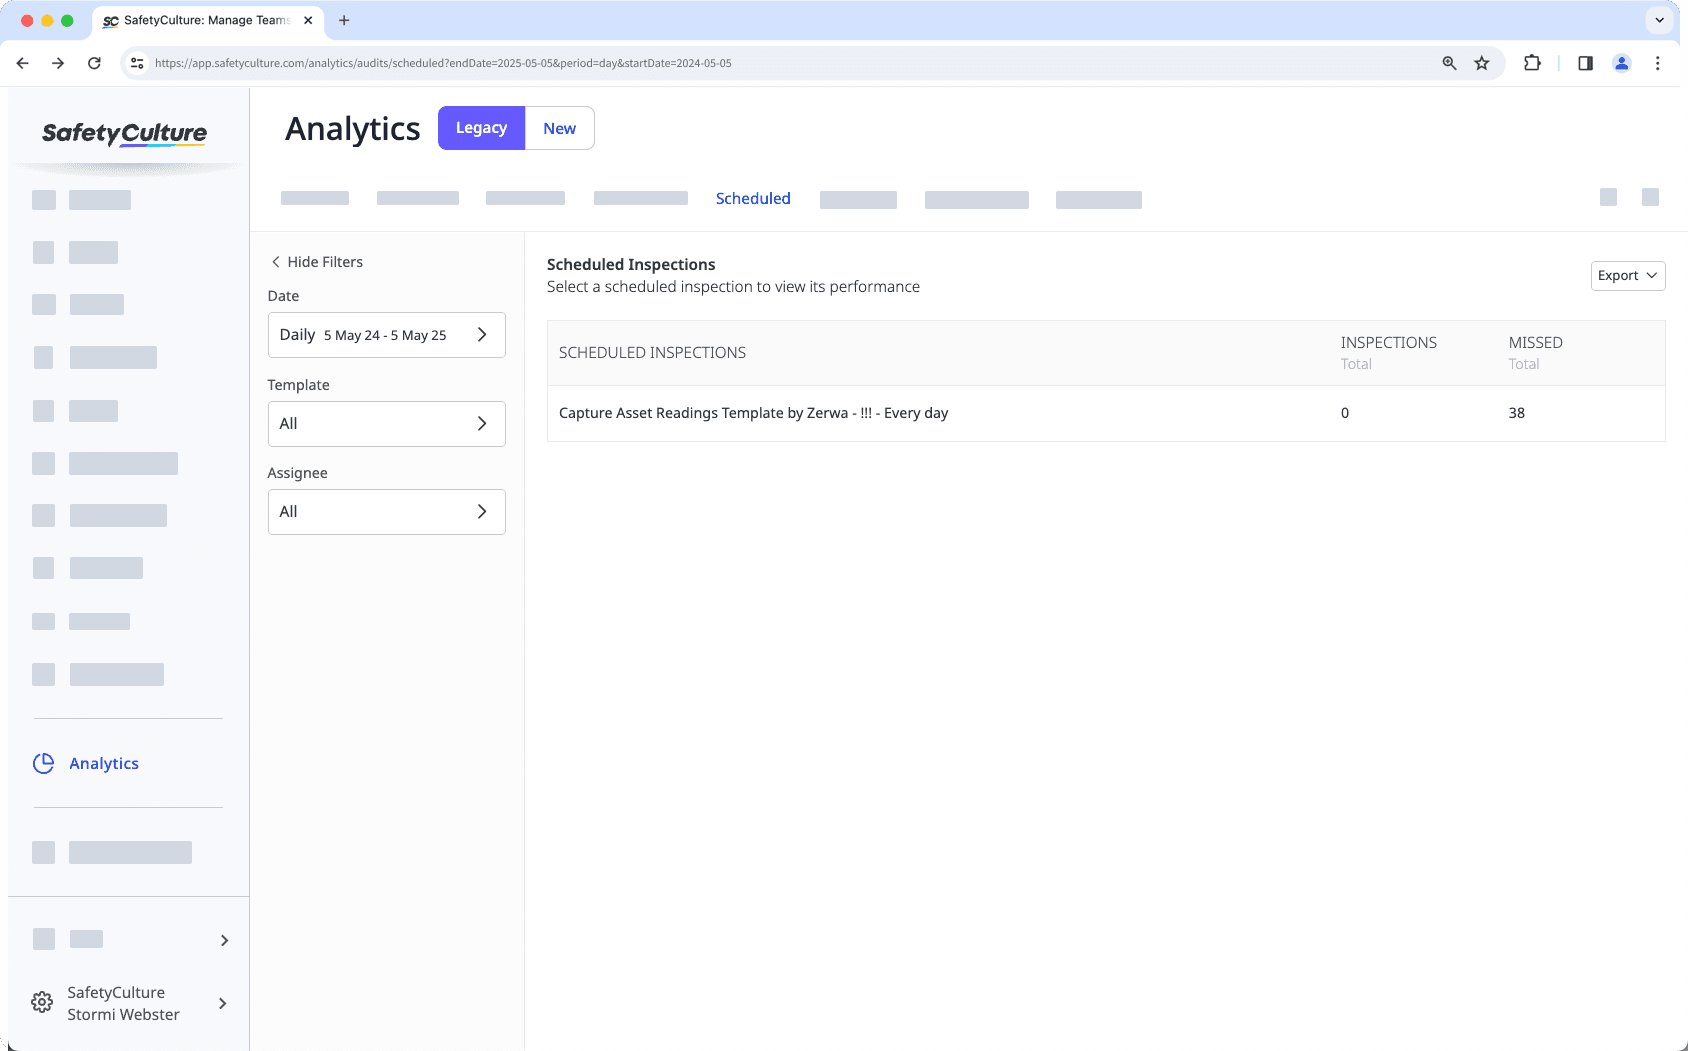Open Analytics in the sidebar

point(104,763)
